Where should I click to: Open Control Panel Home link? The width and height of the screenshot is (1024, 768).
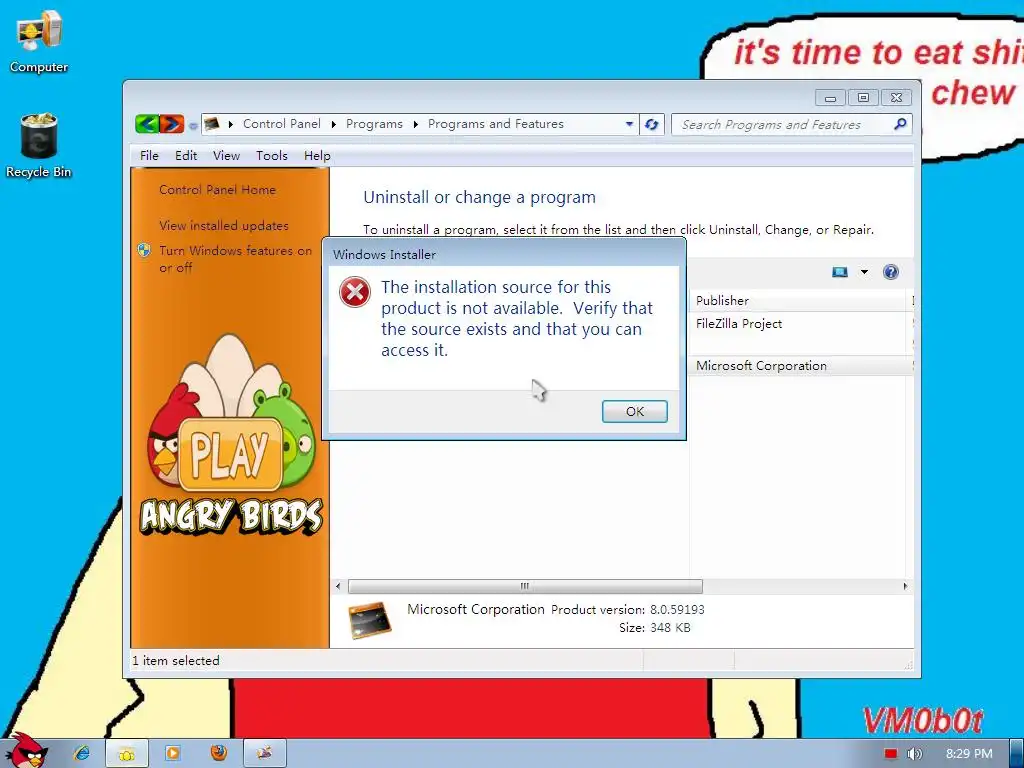tap(217, 189)
